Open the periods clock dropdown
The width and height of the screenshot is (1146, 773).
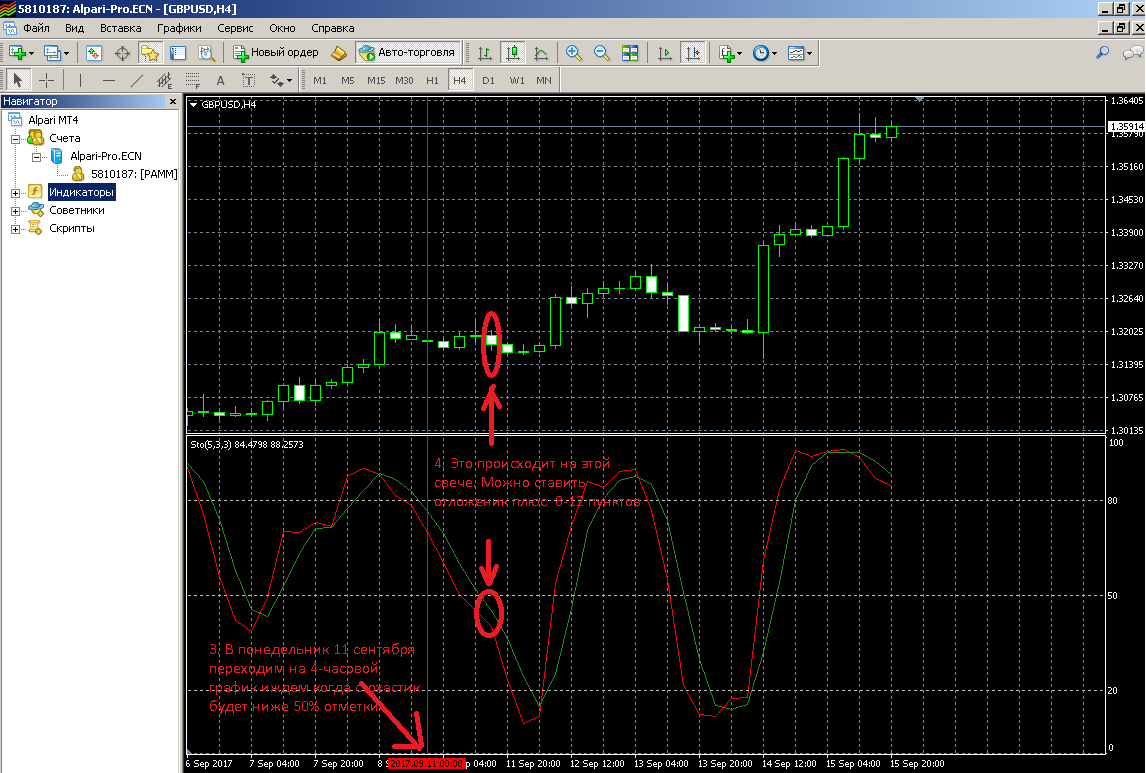point(764,53)
